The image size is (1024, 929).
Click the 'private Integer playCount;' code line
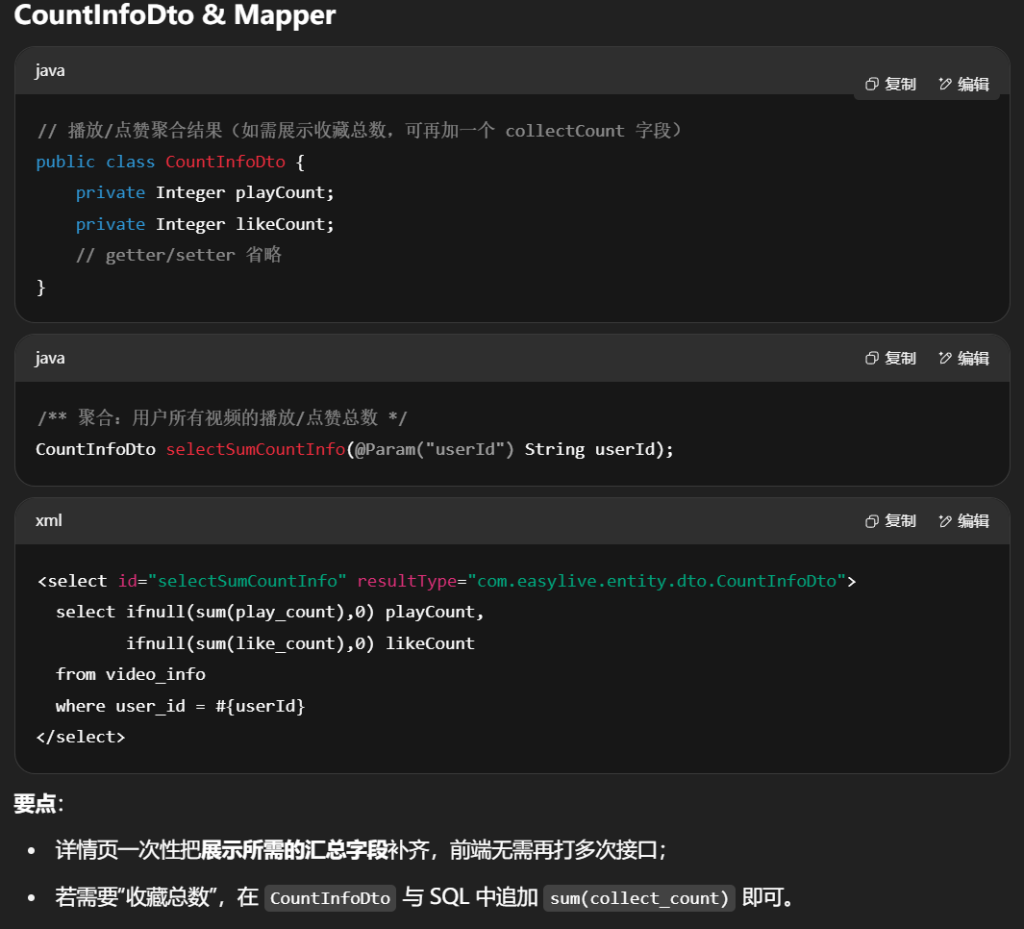point(205,193)
